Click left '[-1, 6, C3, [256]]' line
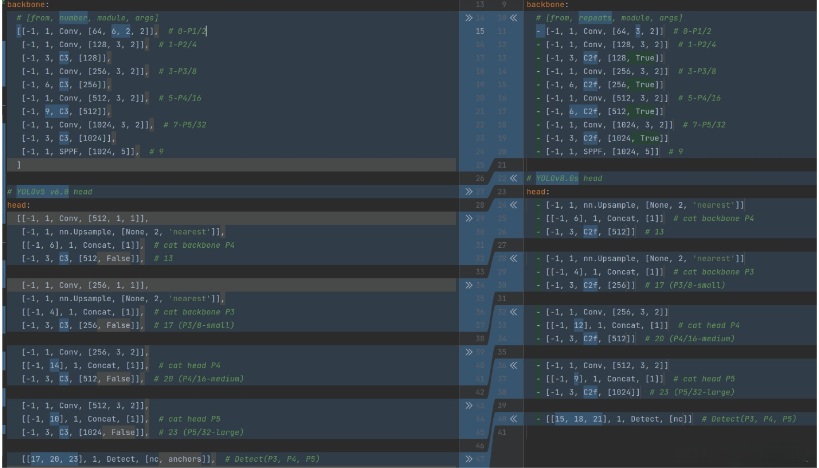This screenshot has width=819, height=468. pyautogui.click(x=66, y=85)
